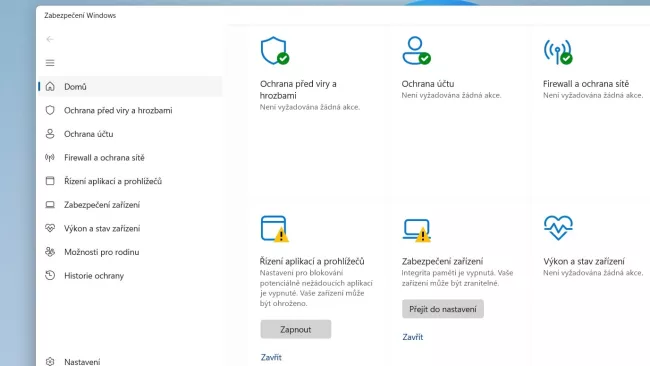Click the Zabezpečení Windows window title

coord(80,15)
